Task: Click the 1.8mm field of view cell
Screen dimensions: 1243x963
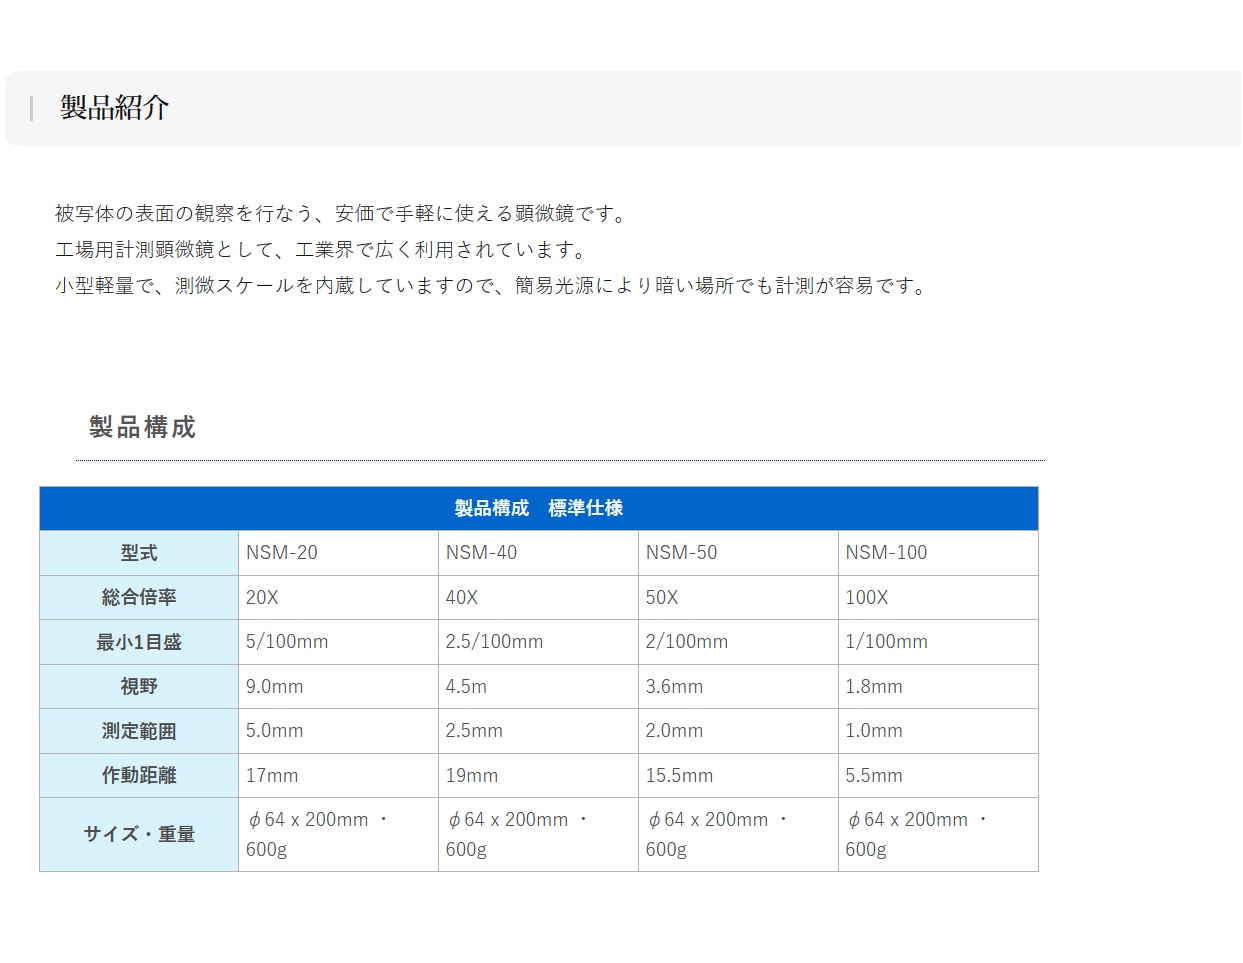Action: 938,687
